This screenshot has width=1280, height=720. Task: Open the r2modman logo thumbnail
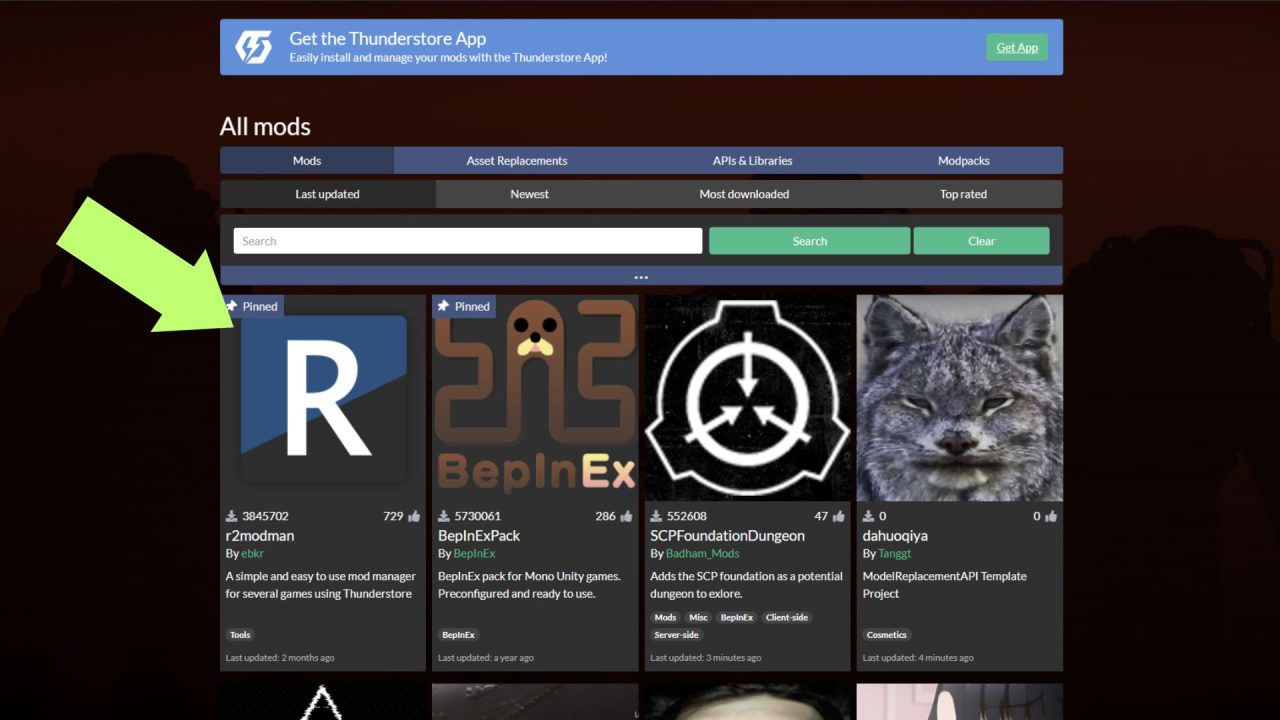(x=323, y=398)
